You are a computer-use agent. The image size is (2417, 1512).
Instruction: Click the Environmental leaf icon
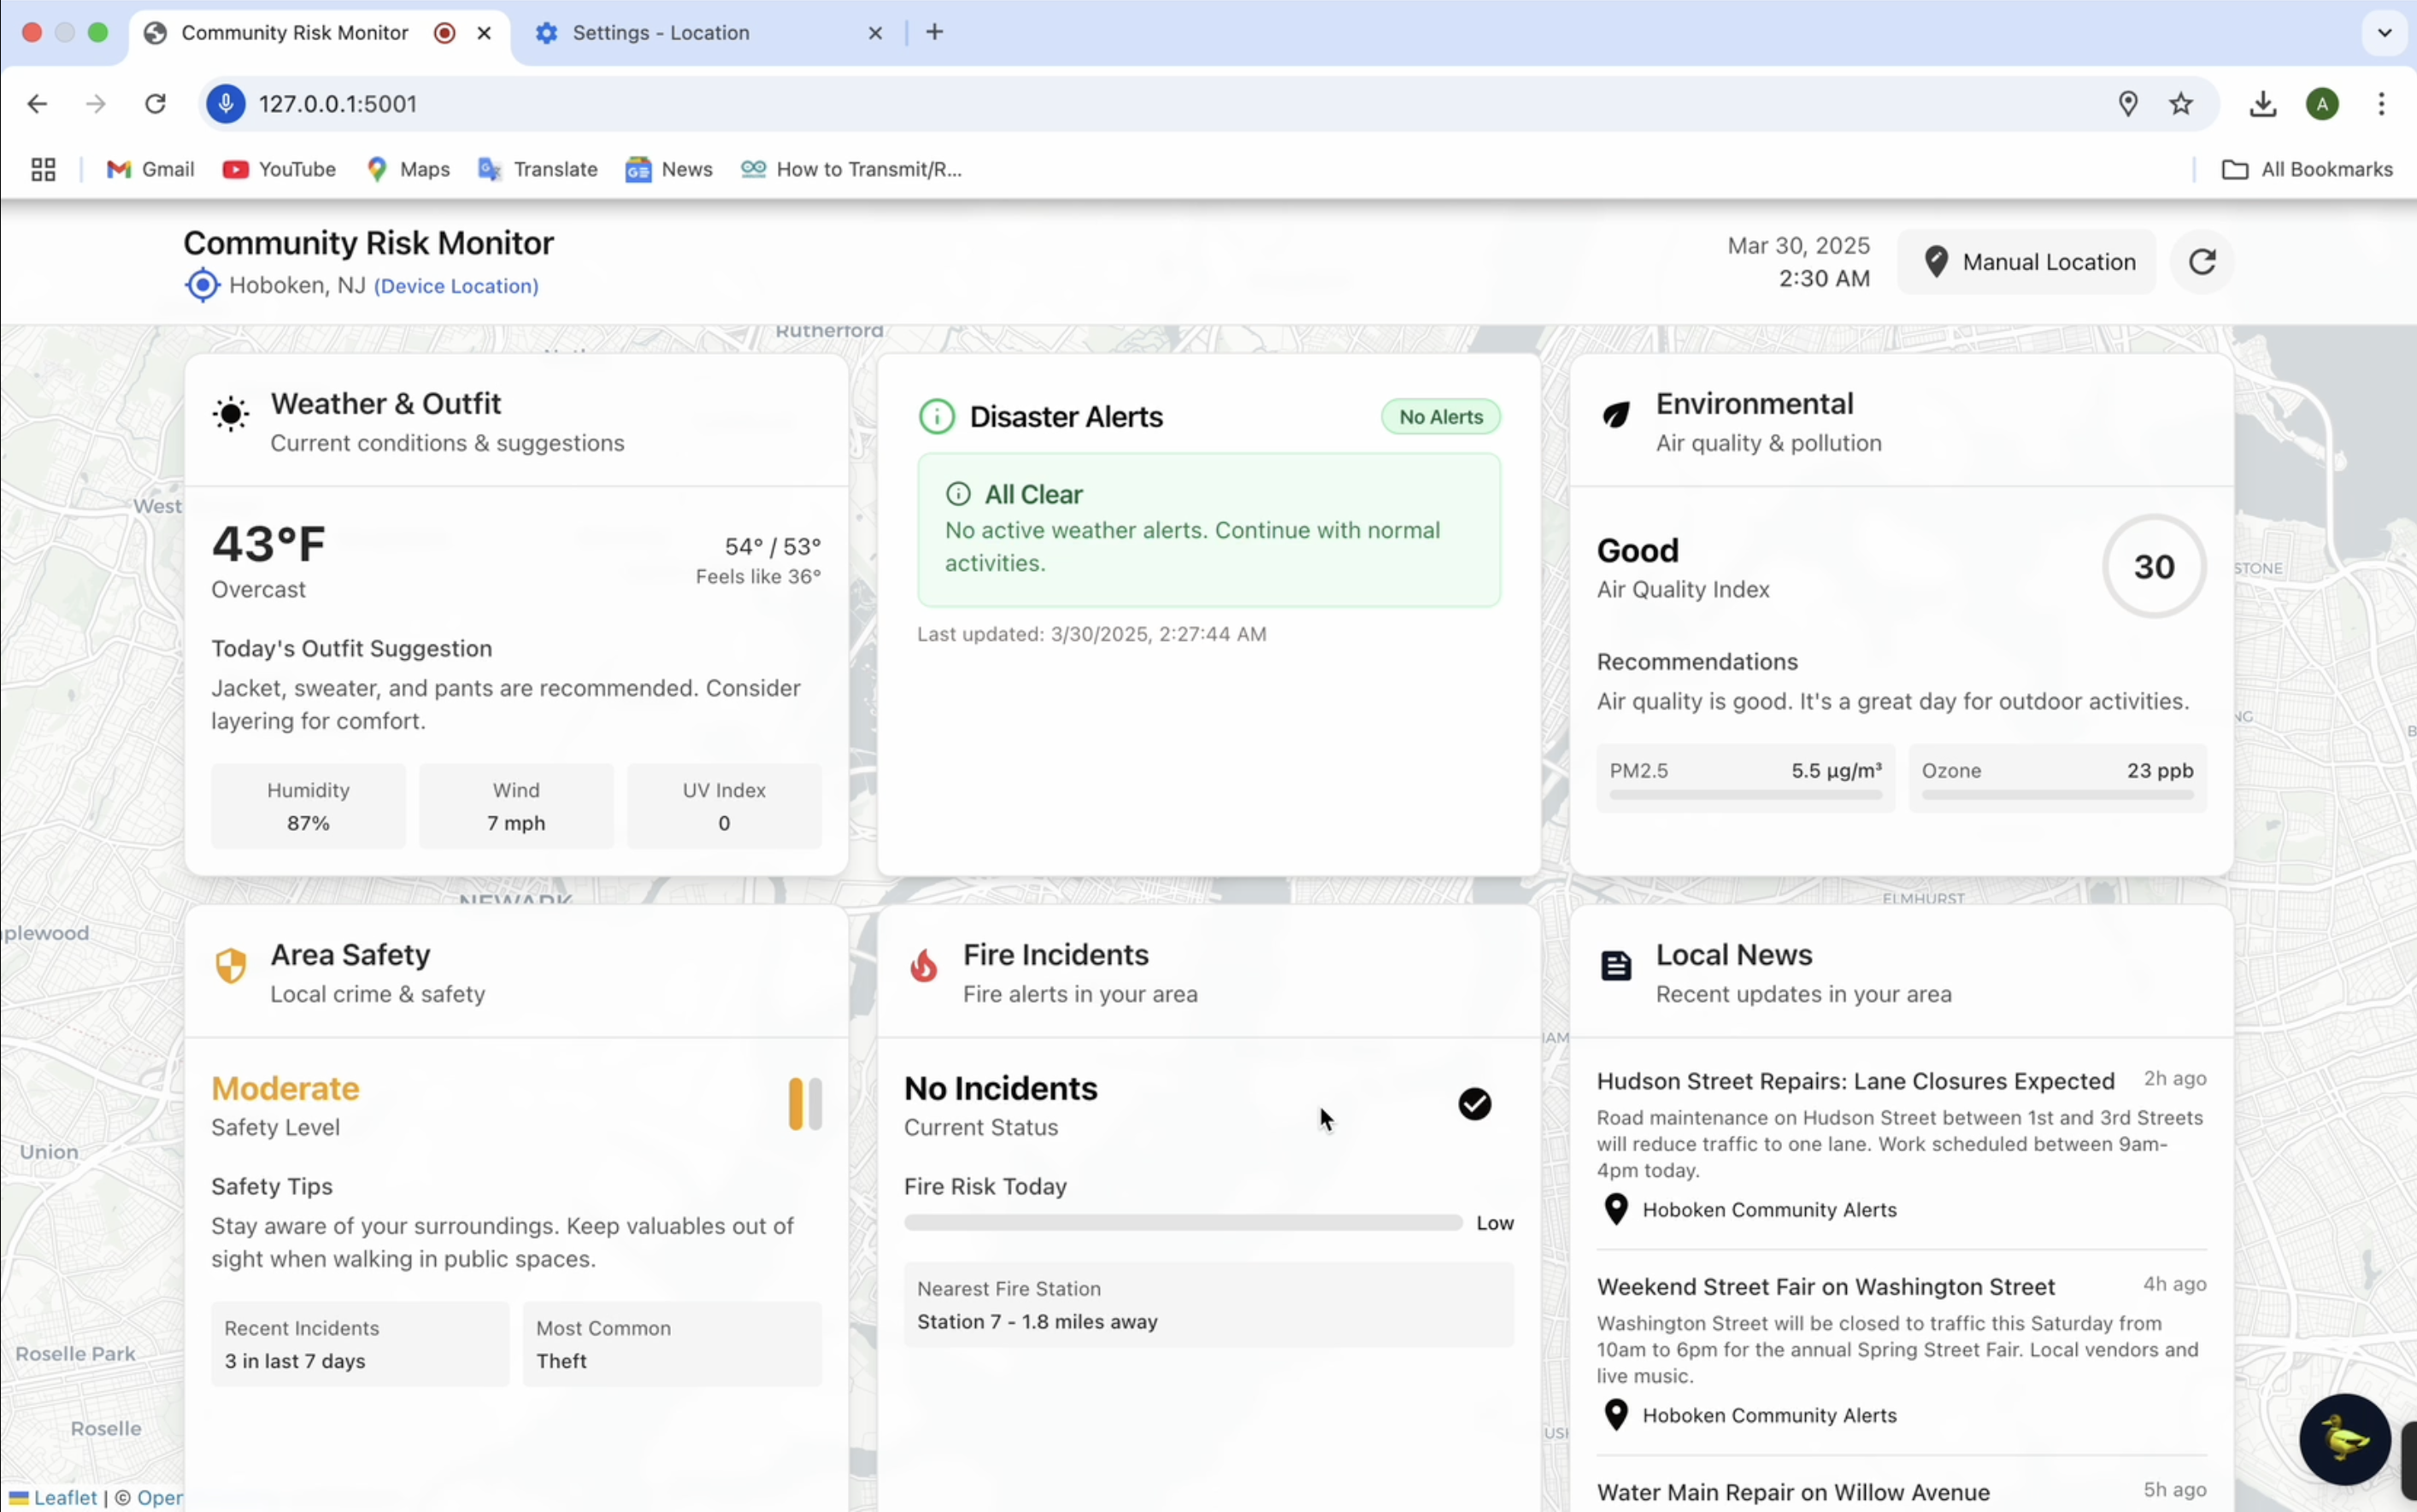click(1616, 414)
